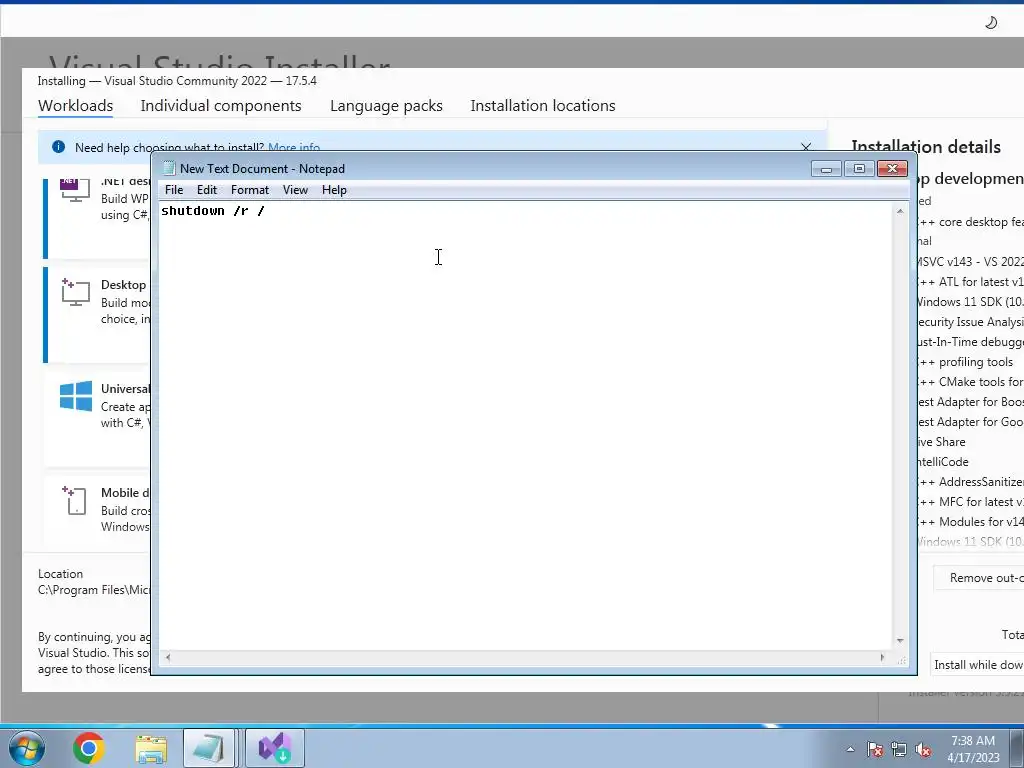Toggle dark theme moon icon in installer
This screenshot has height=768, width=1024.
(x=991, y=23)
